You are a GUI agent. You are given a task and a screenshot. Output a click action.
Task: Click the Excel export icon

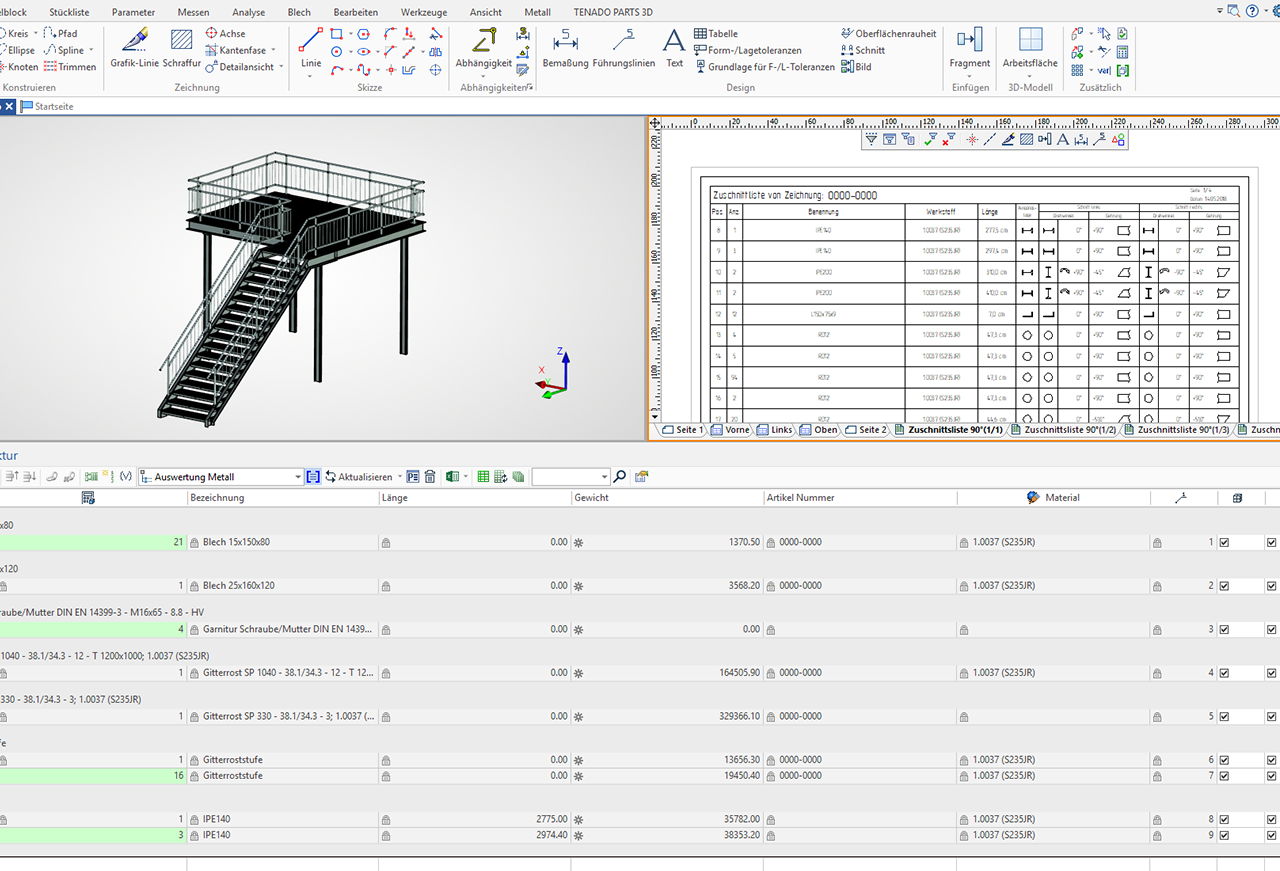point(452,477)
